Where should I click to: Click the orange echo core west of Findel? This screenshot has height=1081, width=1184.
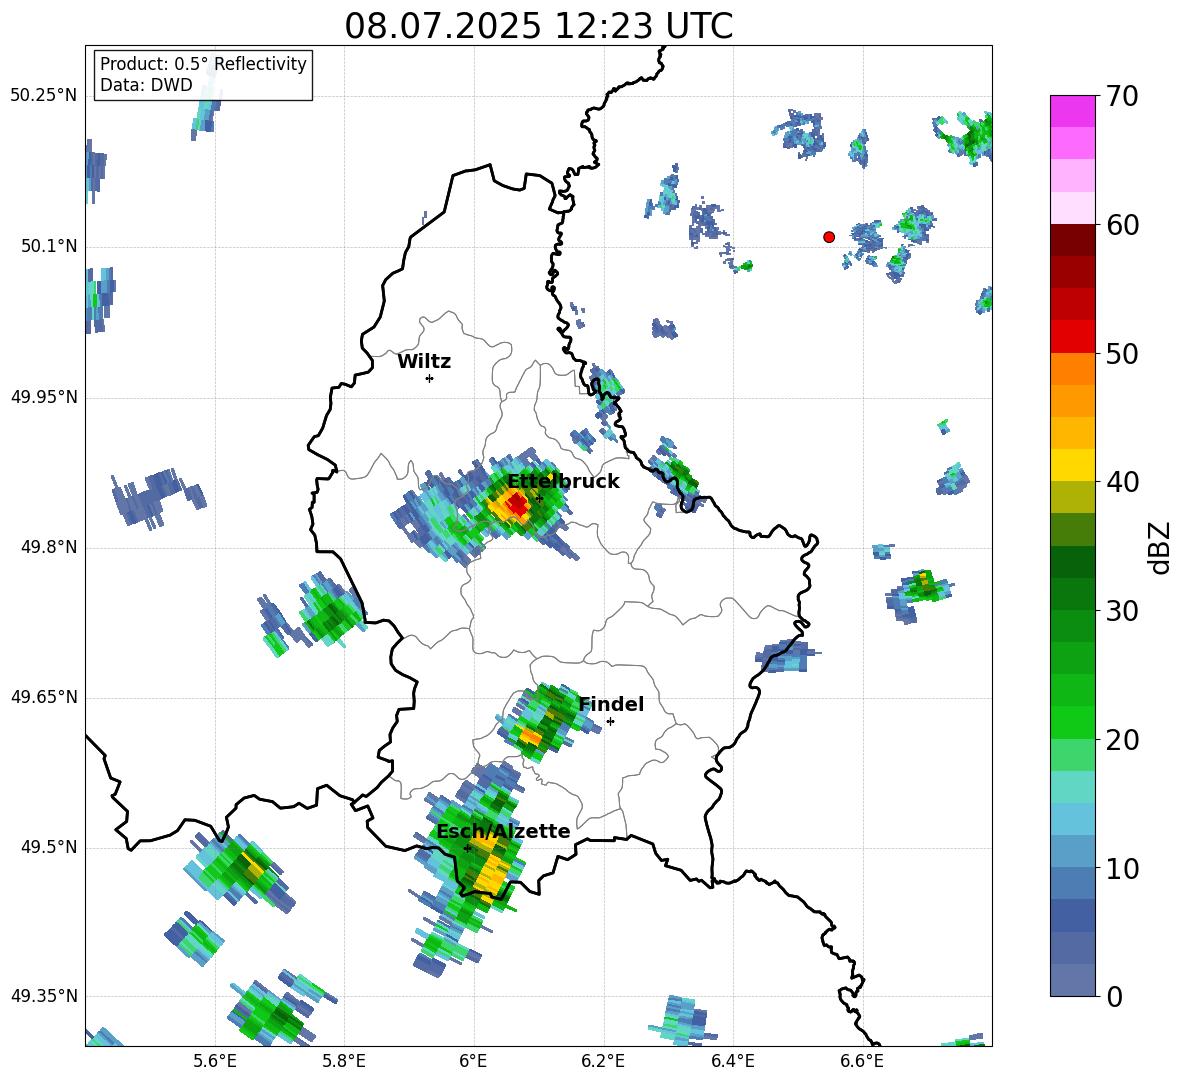click(531, 736)
